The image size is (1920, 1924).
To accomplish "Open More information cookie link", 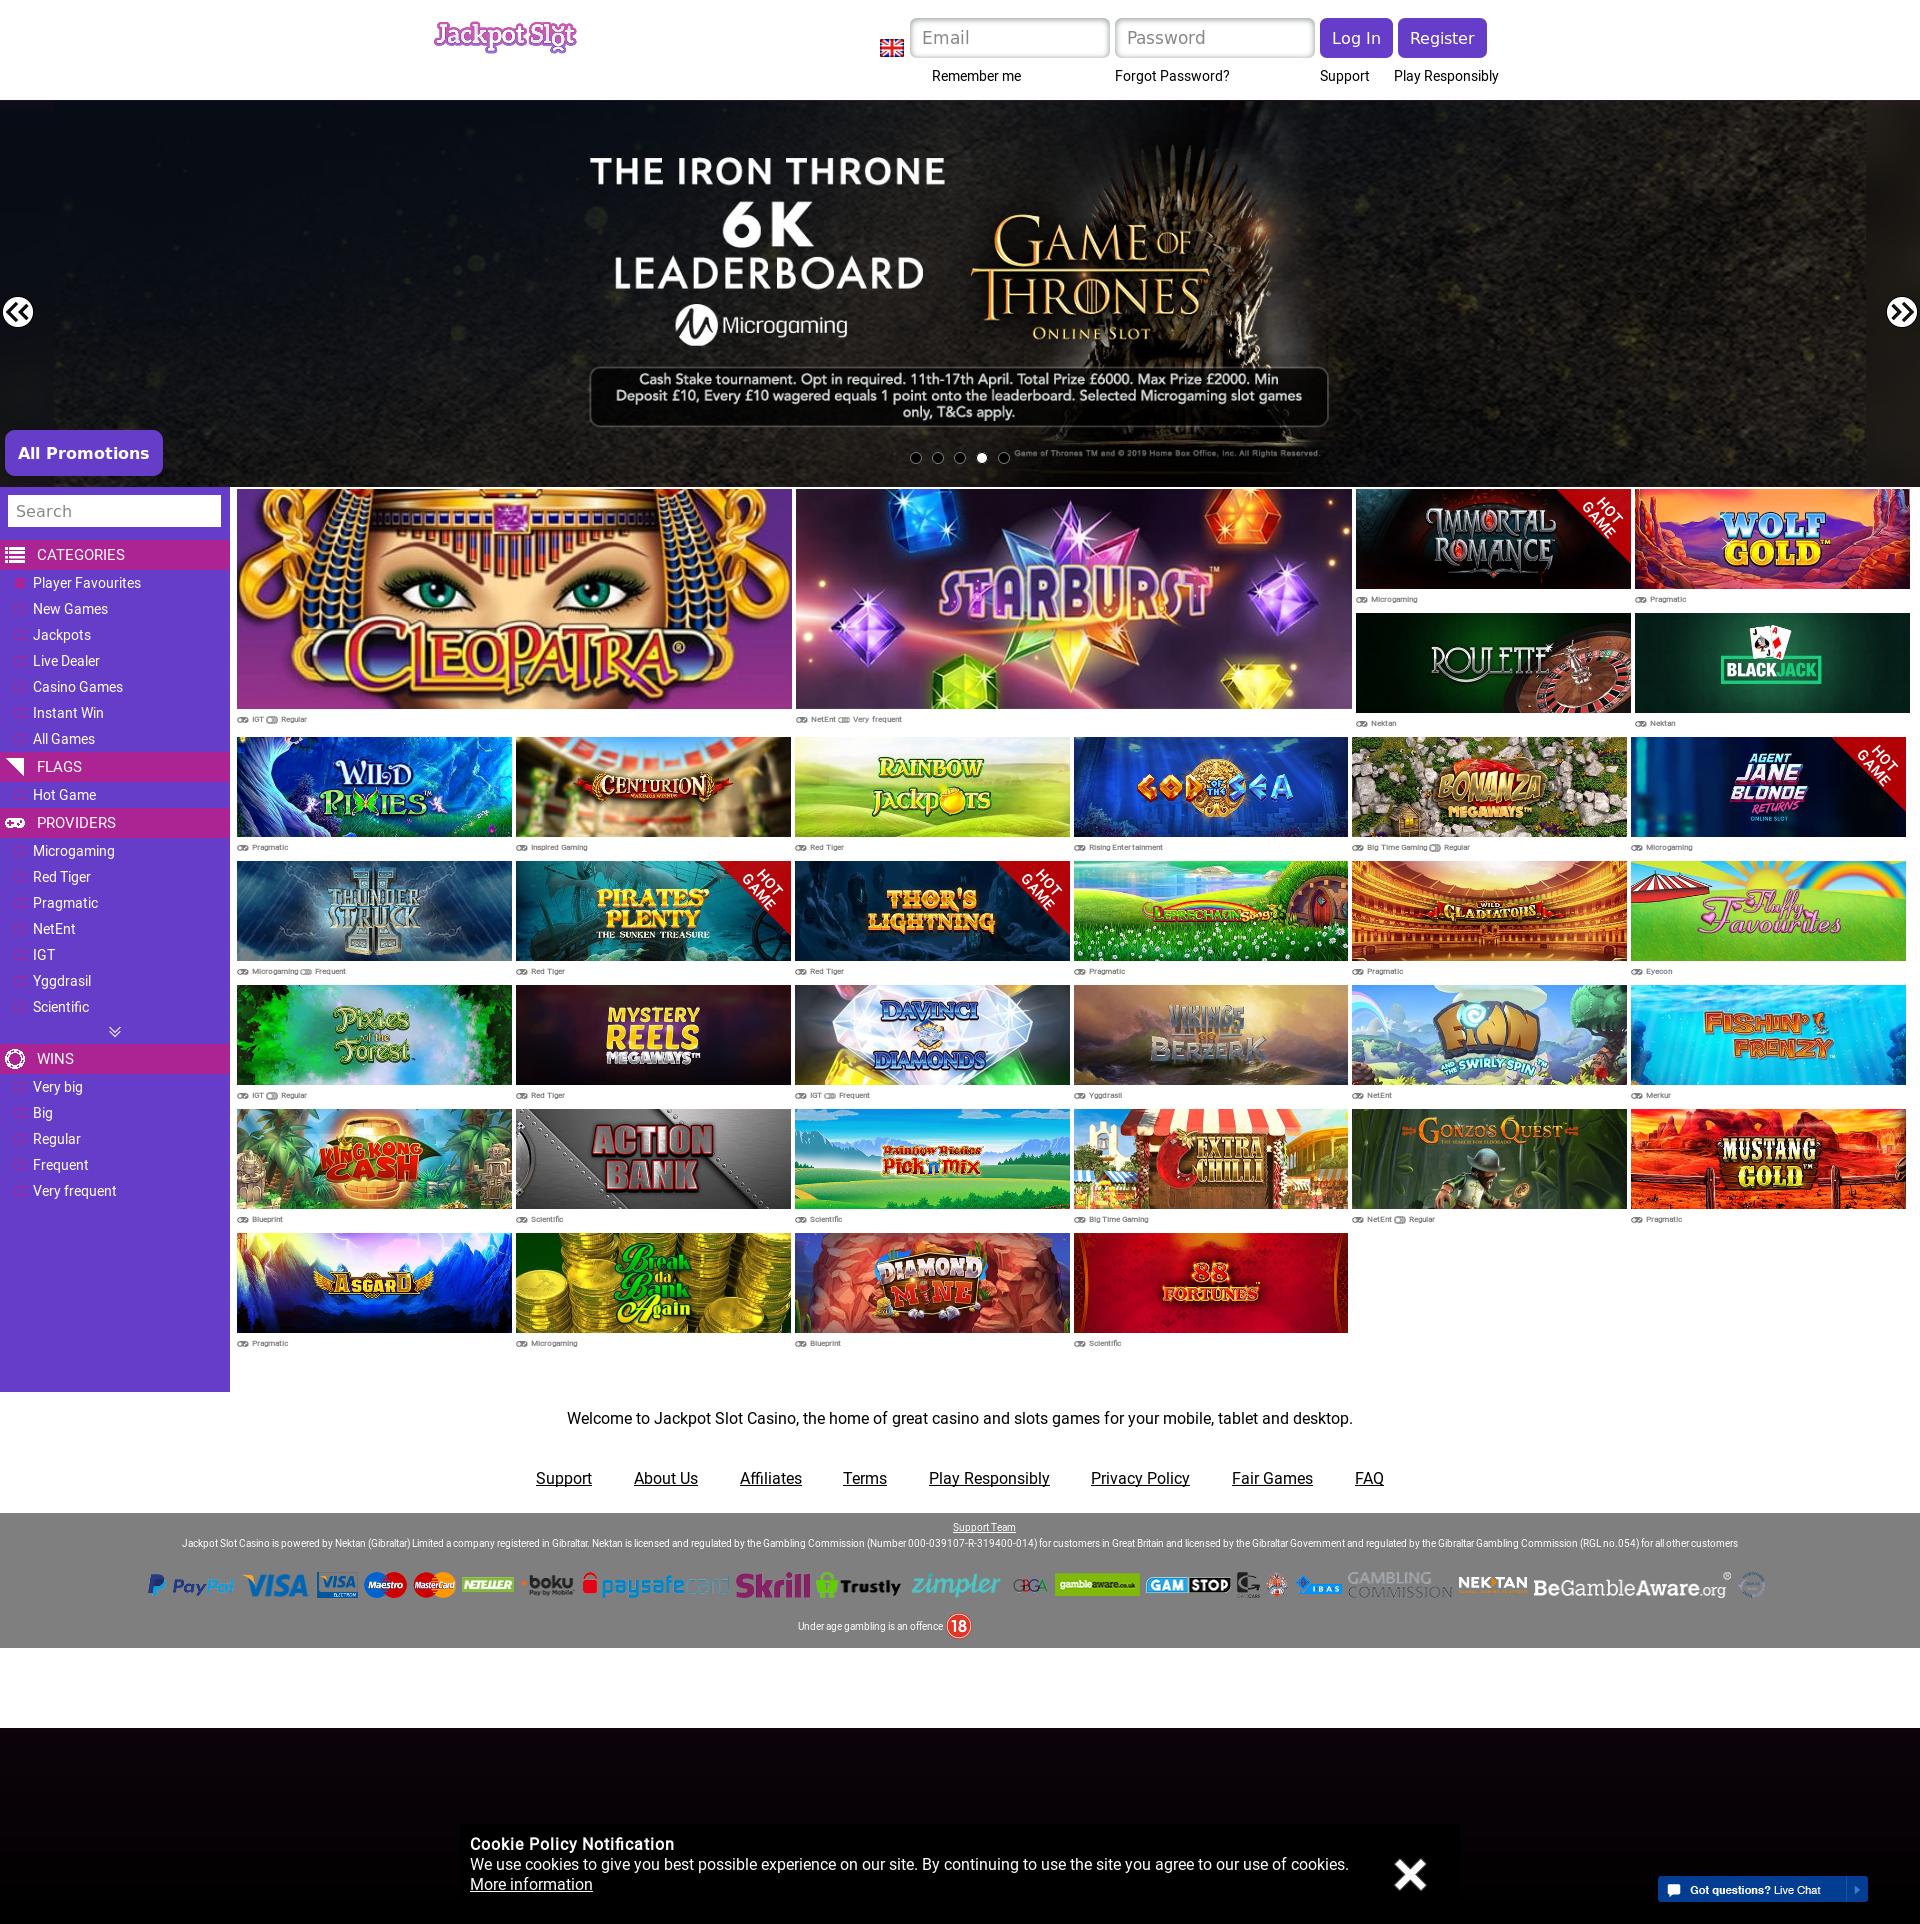I will 531,1884.
